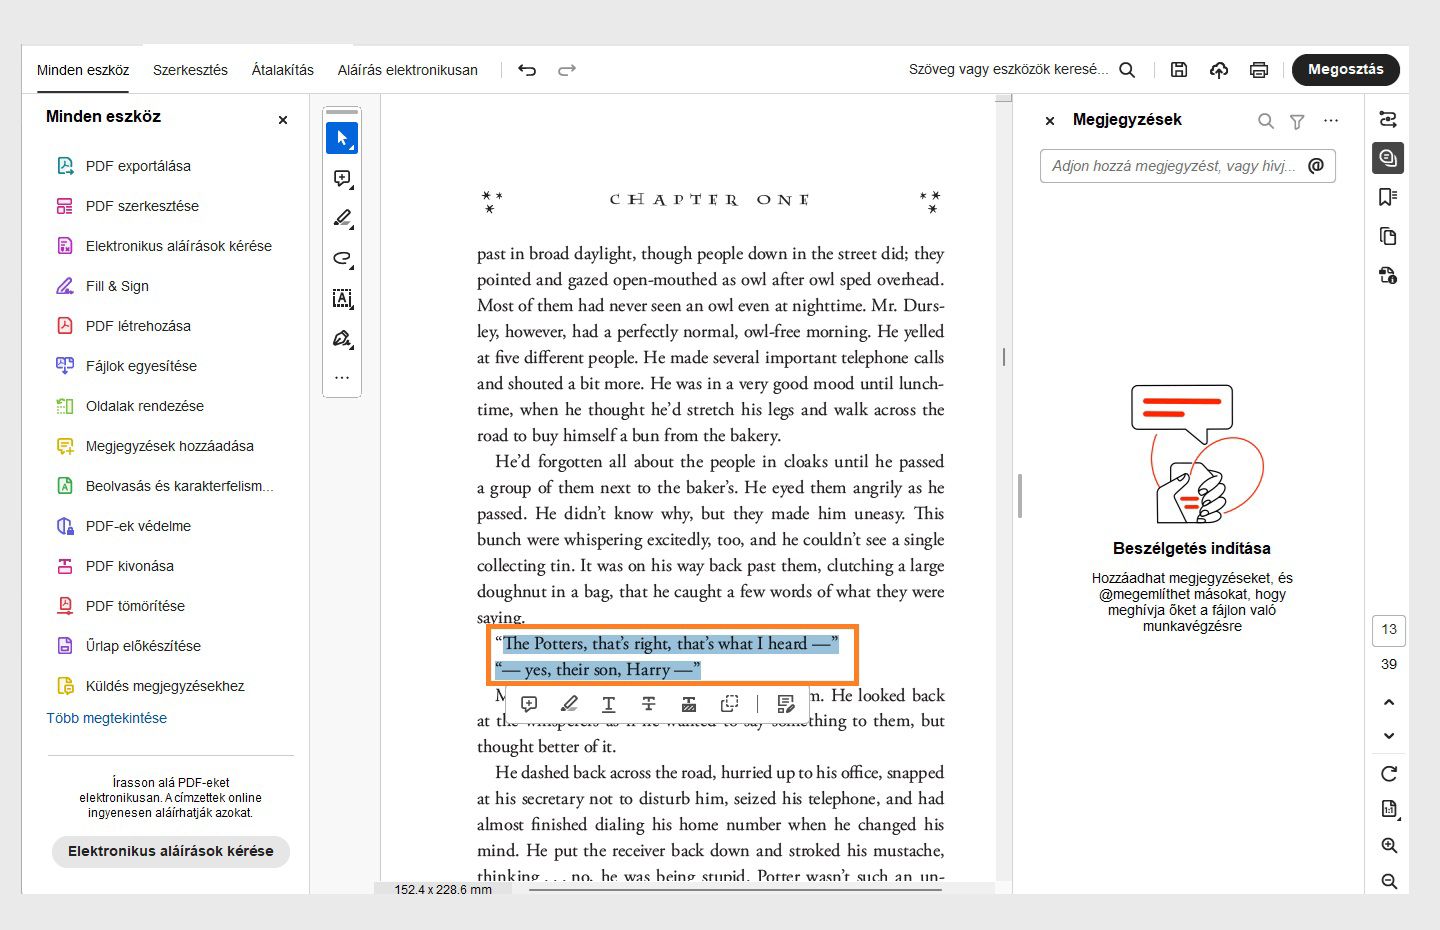
Task: Zoom in on the document
Action: coord(1389,846)
